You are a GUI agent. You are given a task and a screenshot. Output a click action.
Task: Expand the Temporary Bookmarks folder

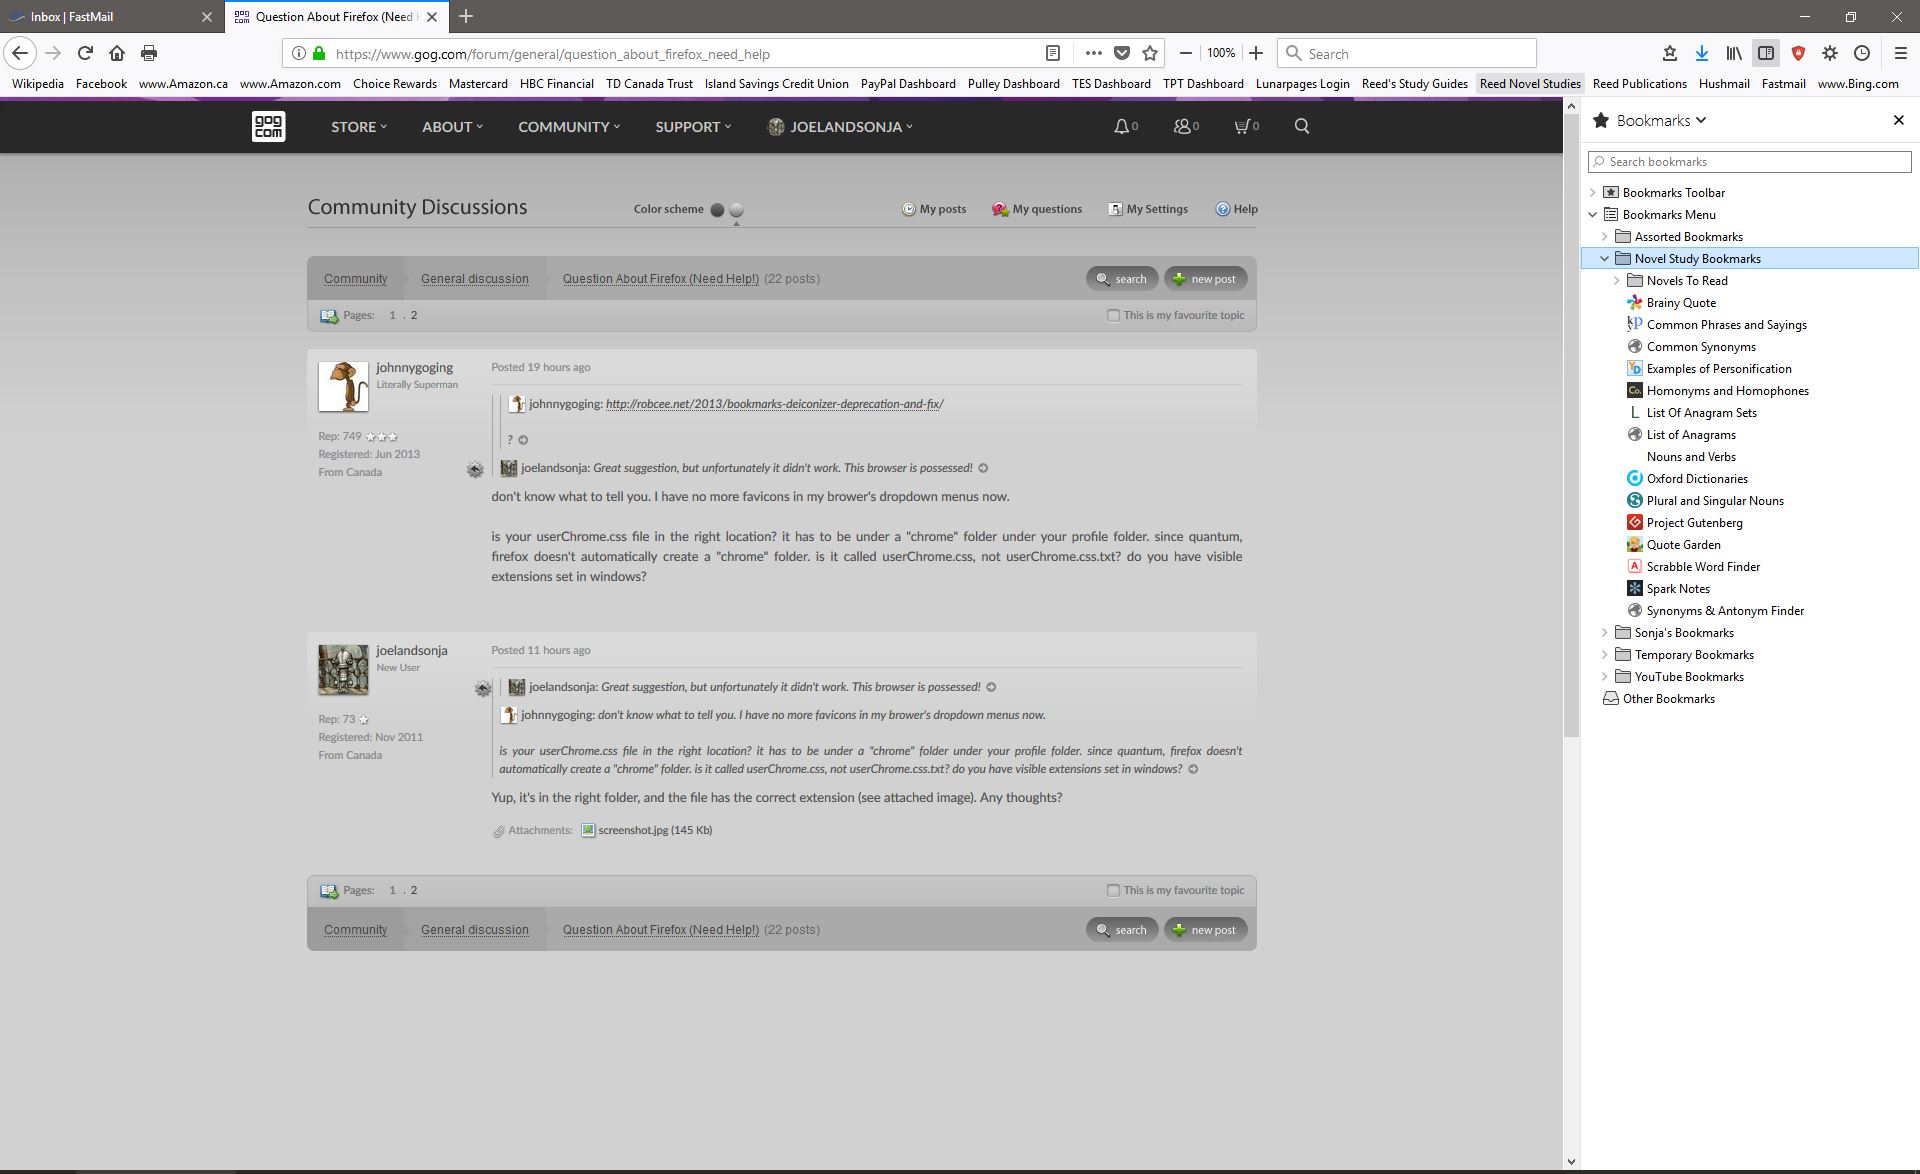click(1605, 654)
